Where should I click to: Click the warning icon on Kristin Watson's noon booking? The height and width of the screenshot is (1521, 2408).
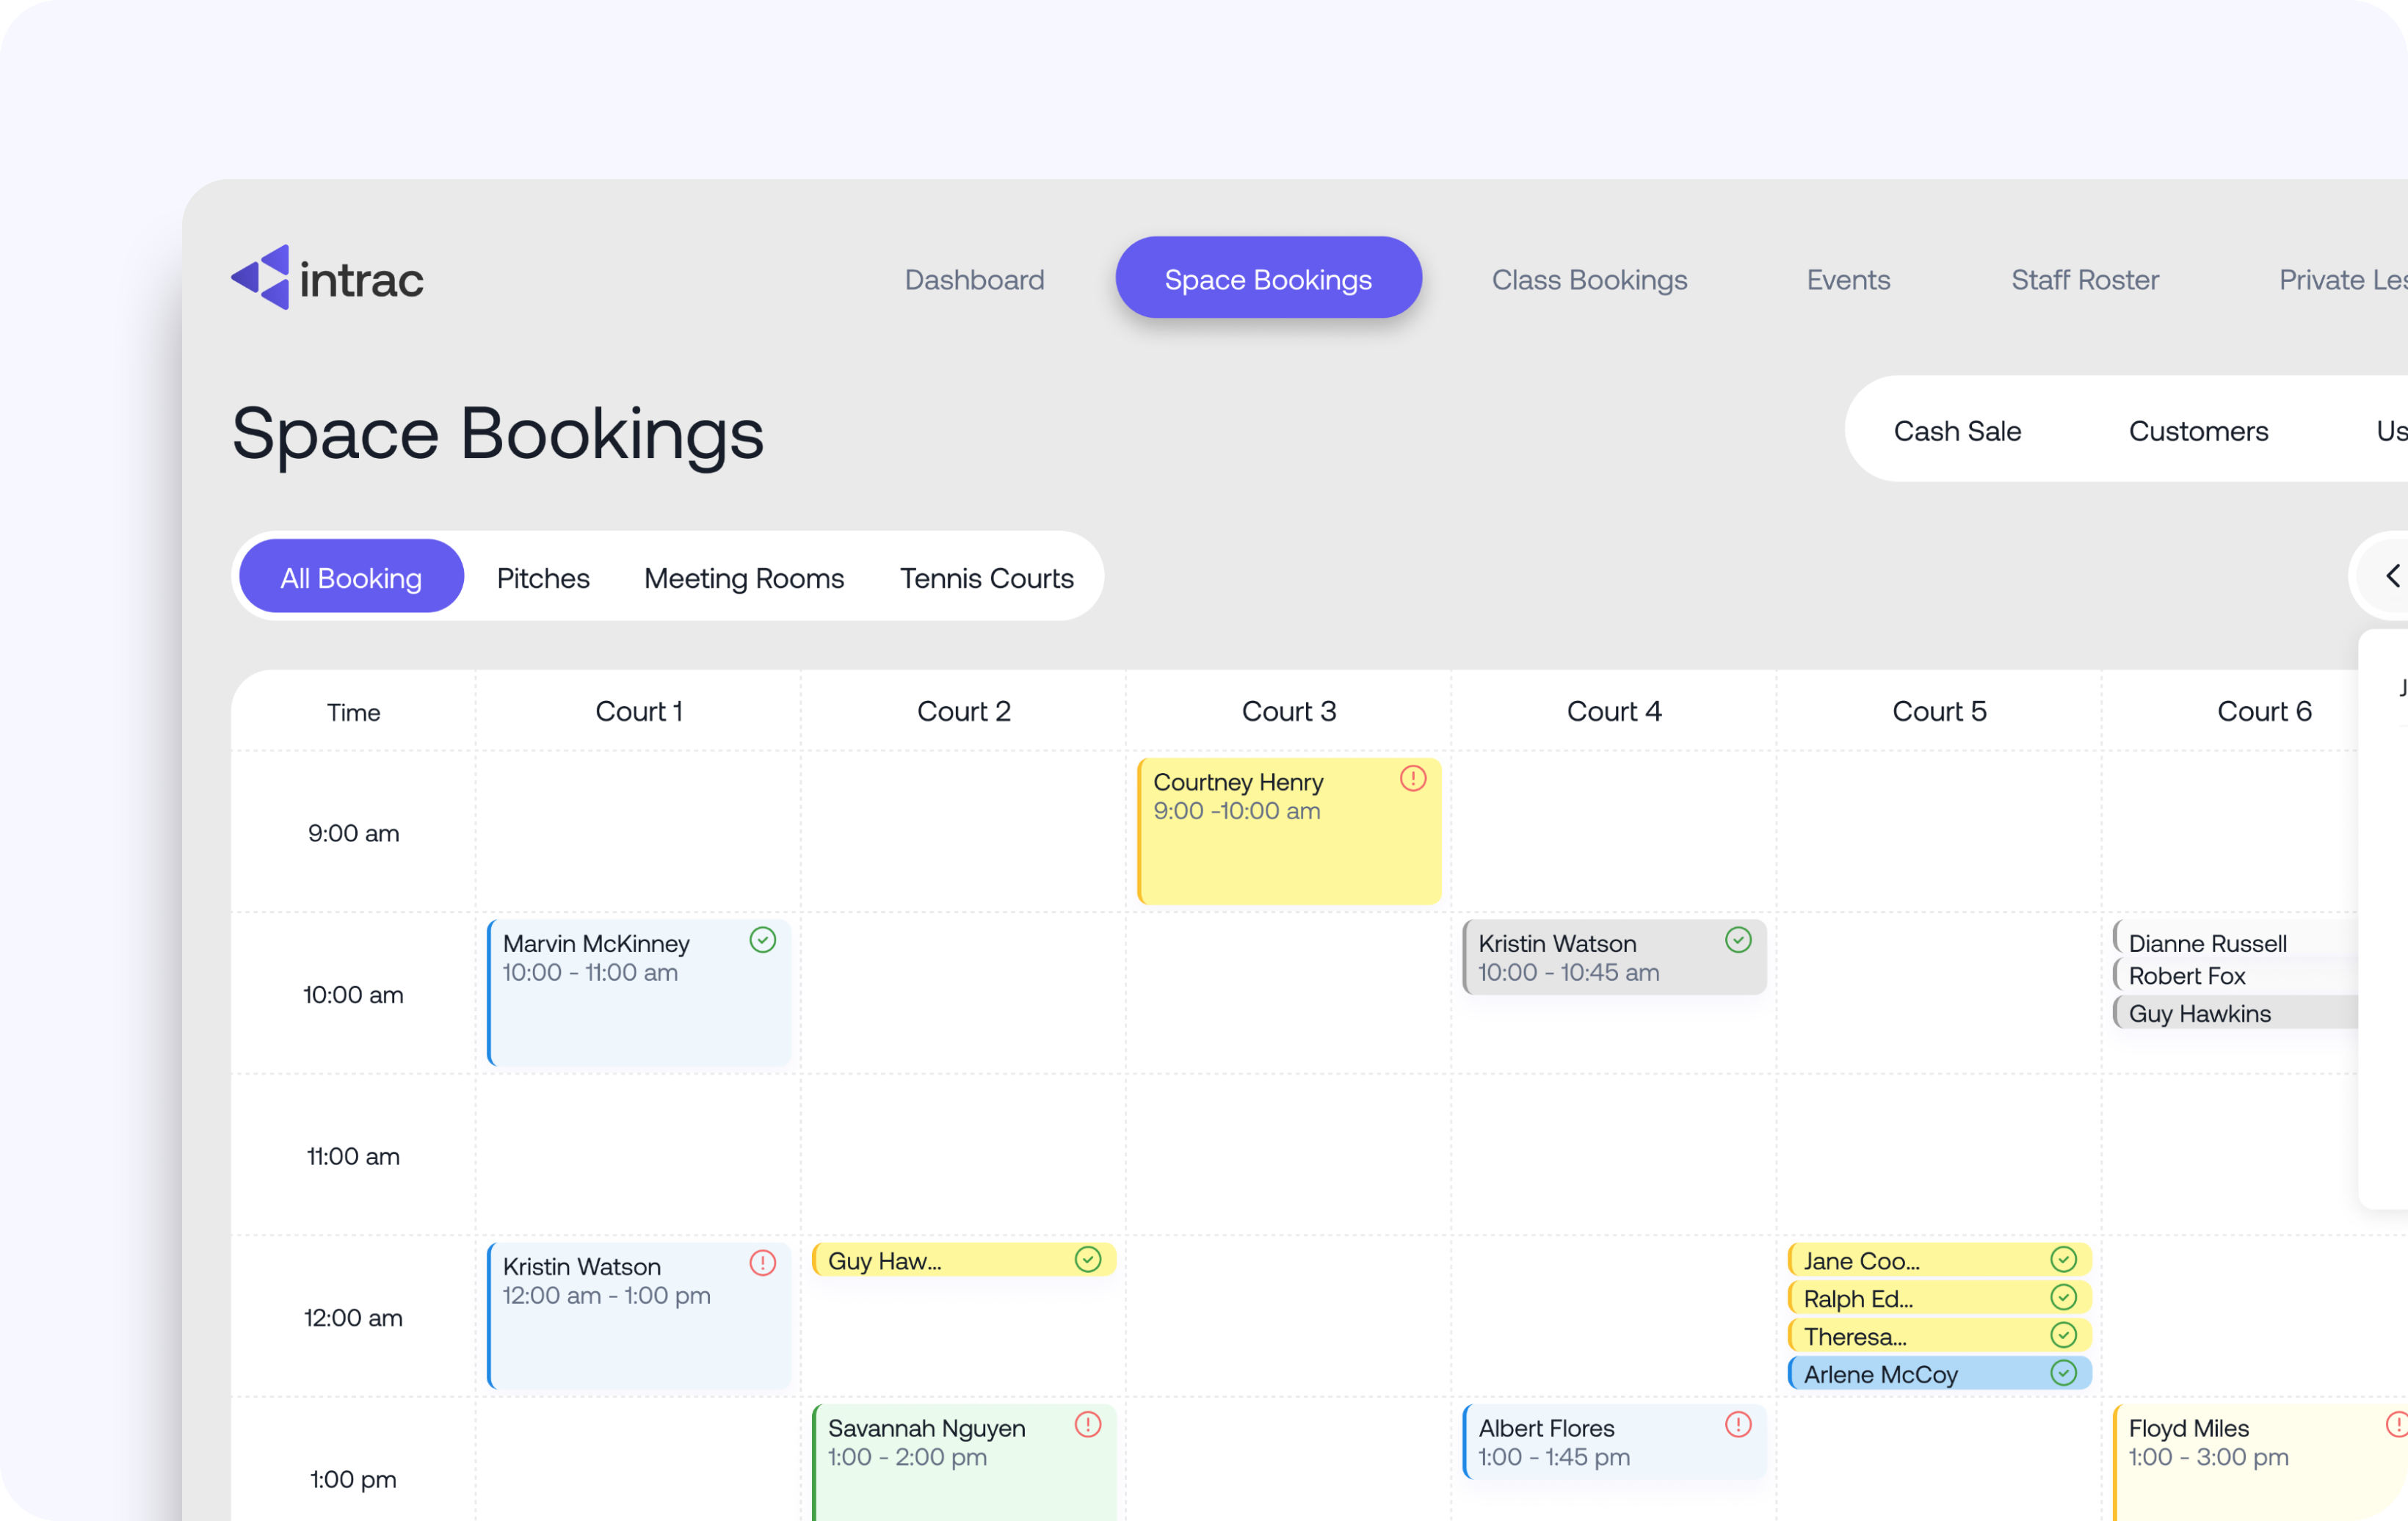click(x=763, y=1264)
